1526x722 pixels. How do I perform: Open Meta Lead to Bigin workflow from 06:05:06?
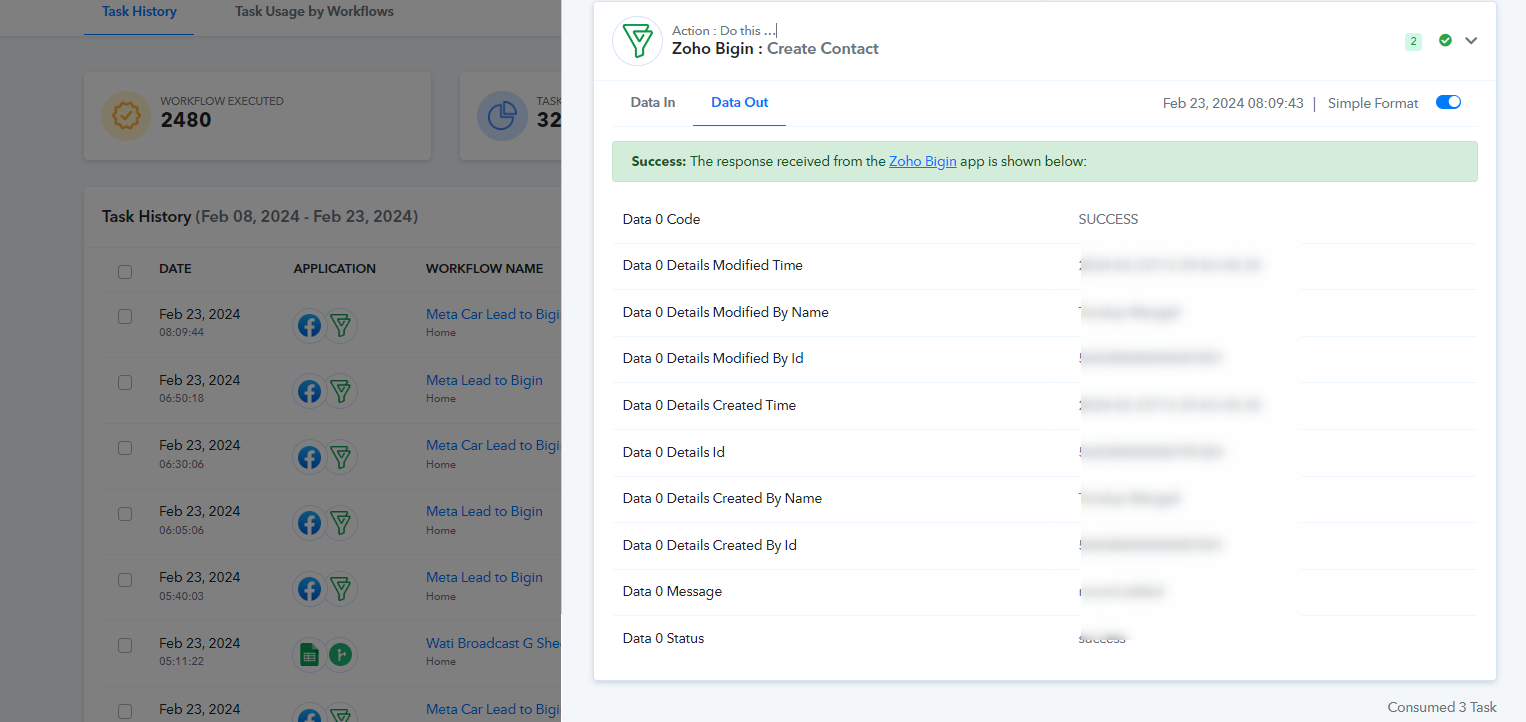484,511
